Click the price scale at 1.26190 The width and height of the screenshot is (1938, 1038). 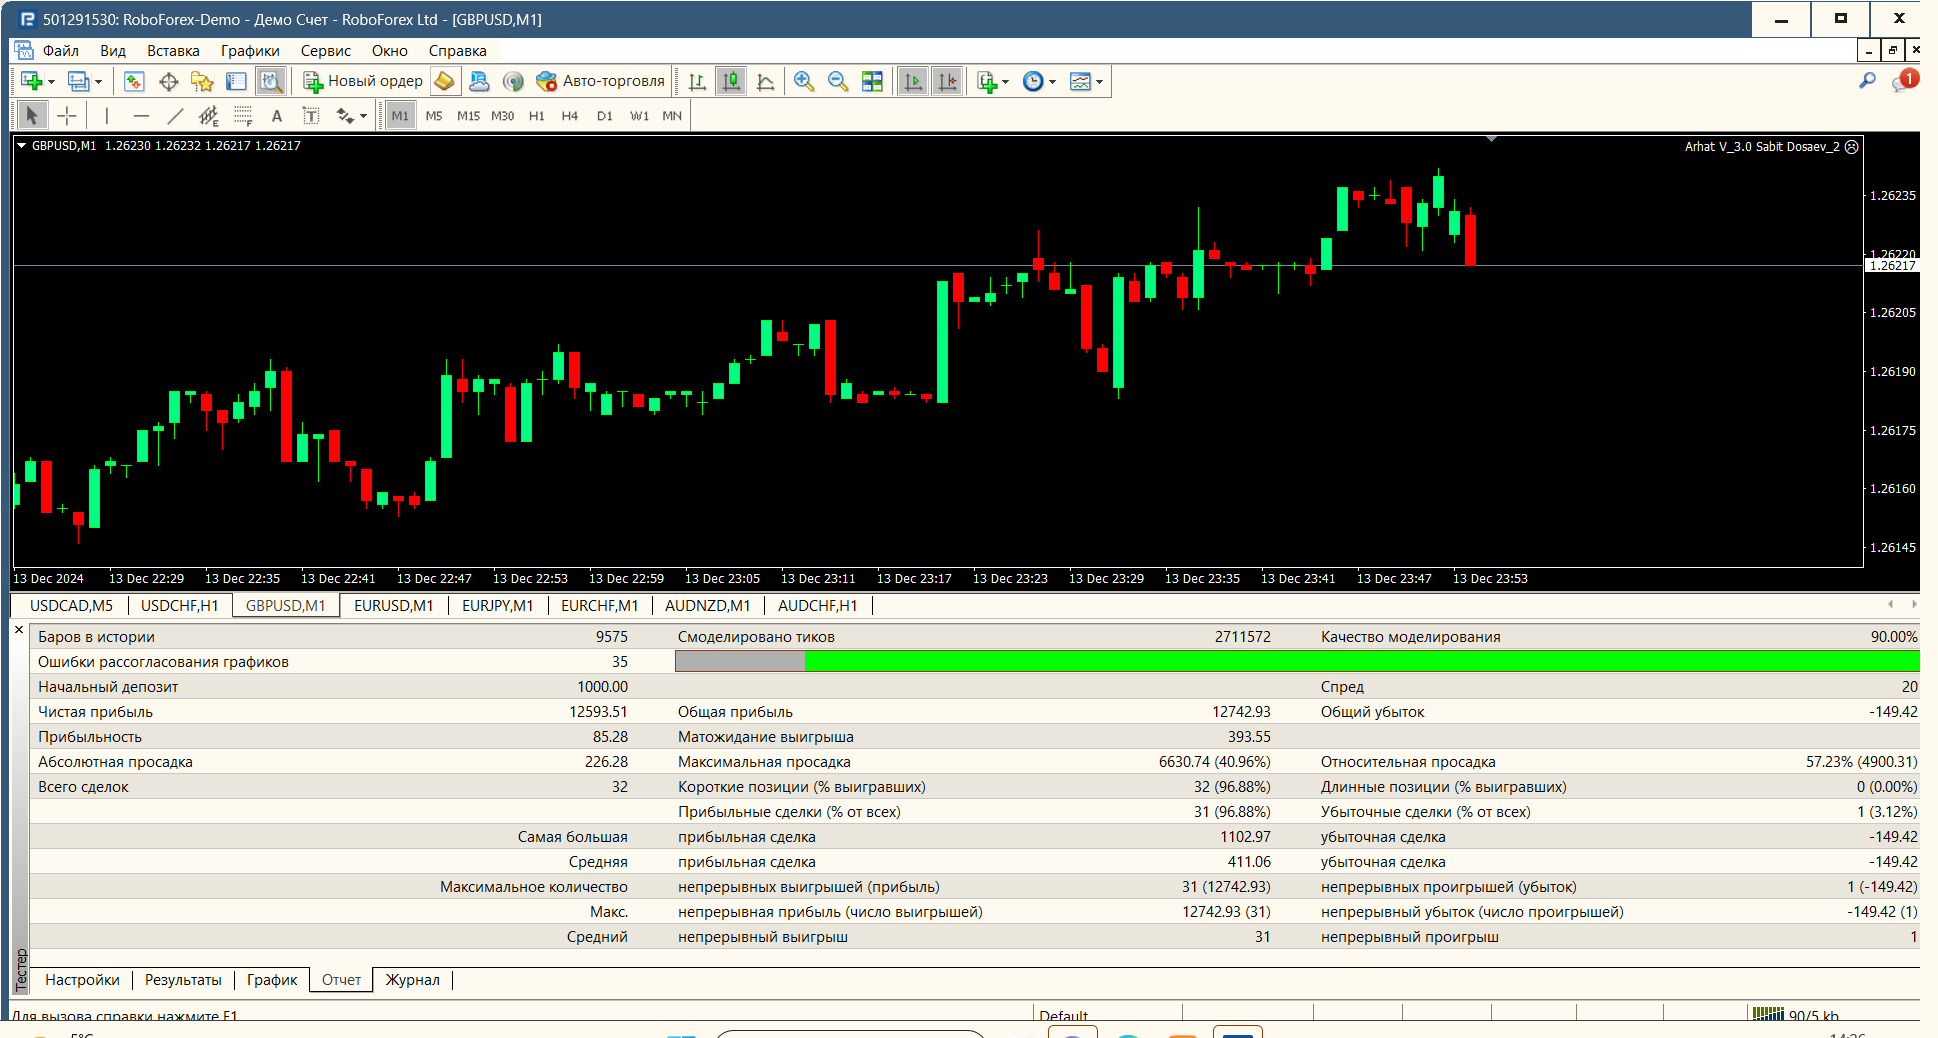[1892, 372]
